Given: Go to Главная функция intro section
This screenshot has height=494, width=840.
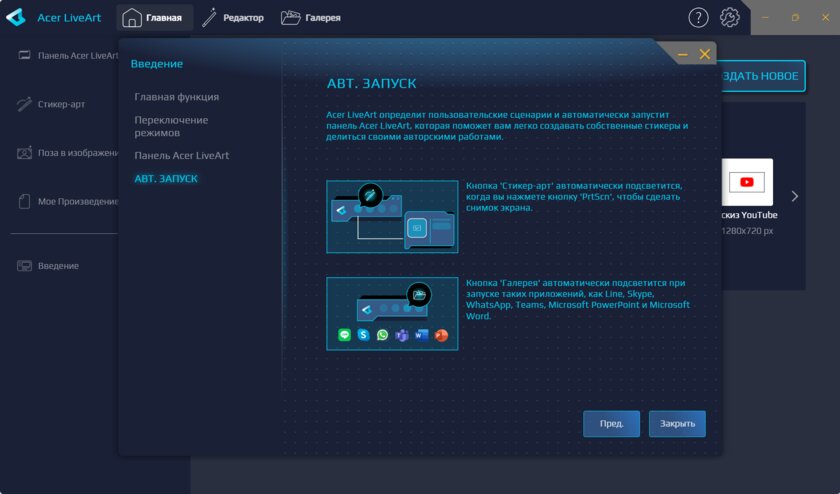Looking at the screenshot, I should 177,97.
